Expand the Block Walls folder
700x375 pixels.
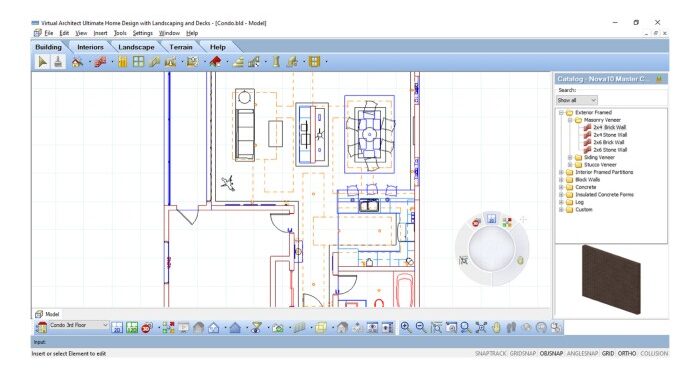(x=561, y=180)
